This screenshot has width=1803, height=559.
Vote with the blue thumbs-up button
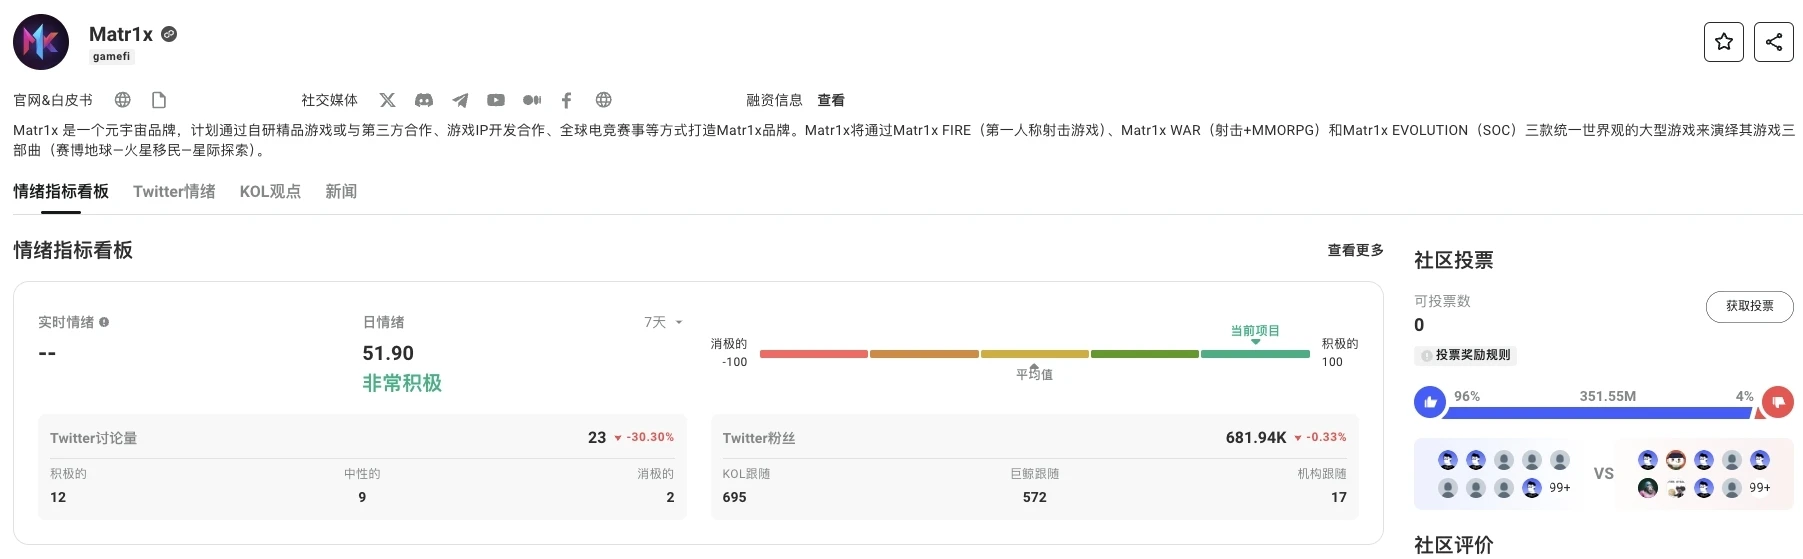coord(1430,402)
